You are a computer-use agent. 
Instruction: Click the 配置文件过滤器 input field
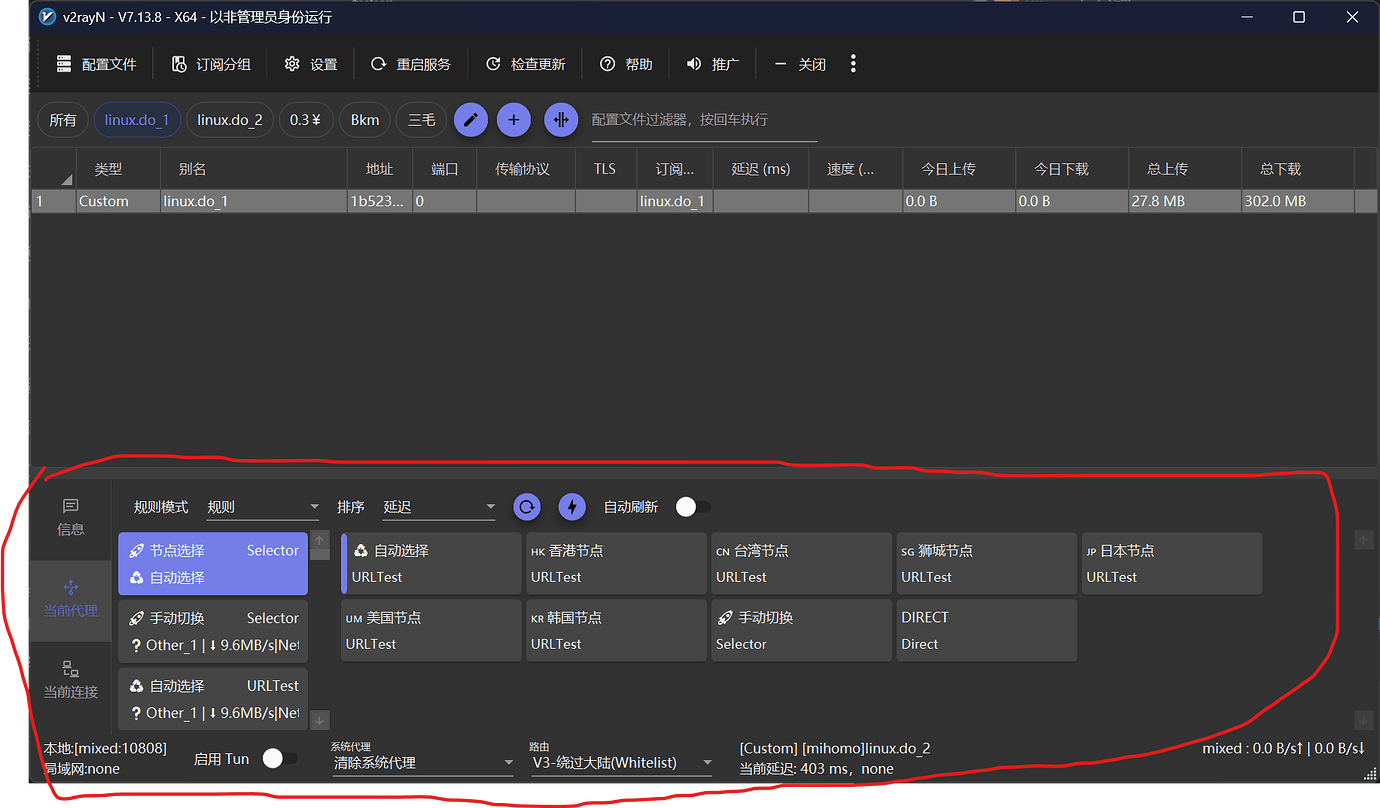pos(704,120)
